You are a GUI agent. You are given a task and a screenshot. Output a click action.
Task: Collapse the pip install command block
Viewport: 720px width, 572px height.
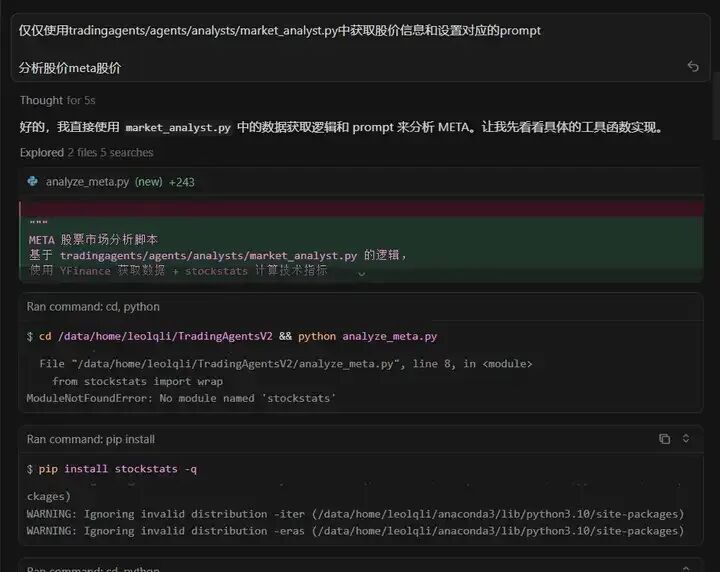(x=686, y=438)
